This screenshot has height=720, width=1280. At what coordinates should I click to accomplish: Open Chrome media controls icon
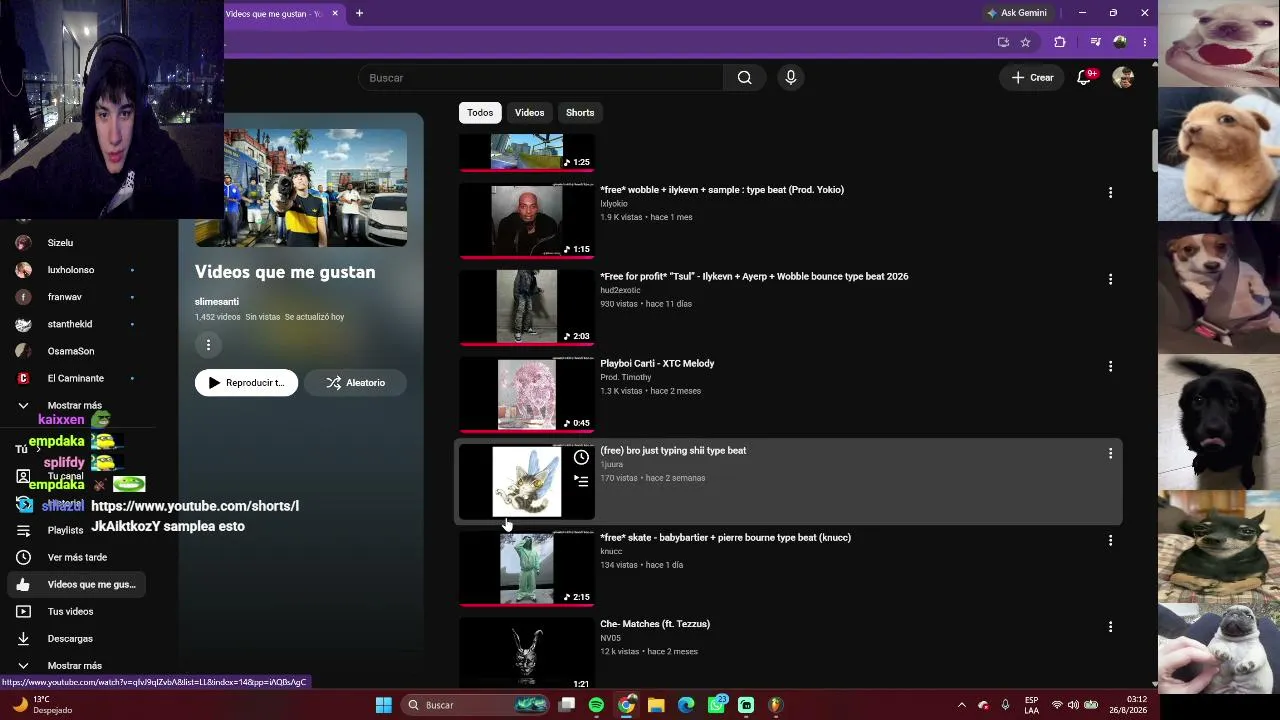(x=1095, y=42)
